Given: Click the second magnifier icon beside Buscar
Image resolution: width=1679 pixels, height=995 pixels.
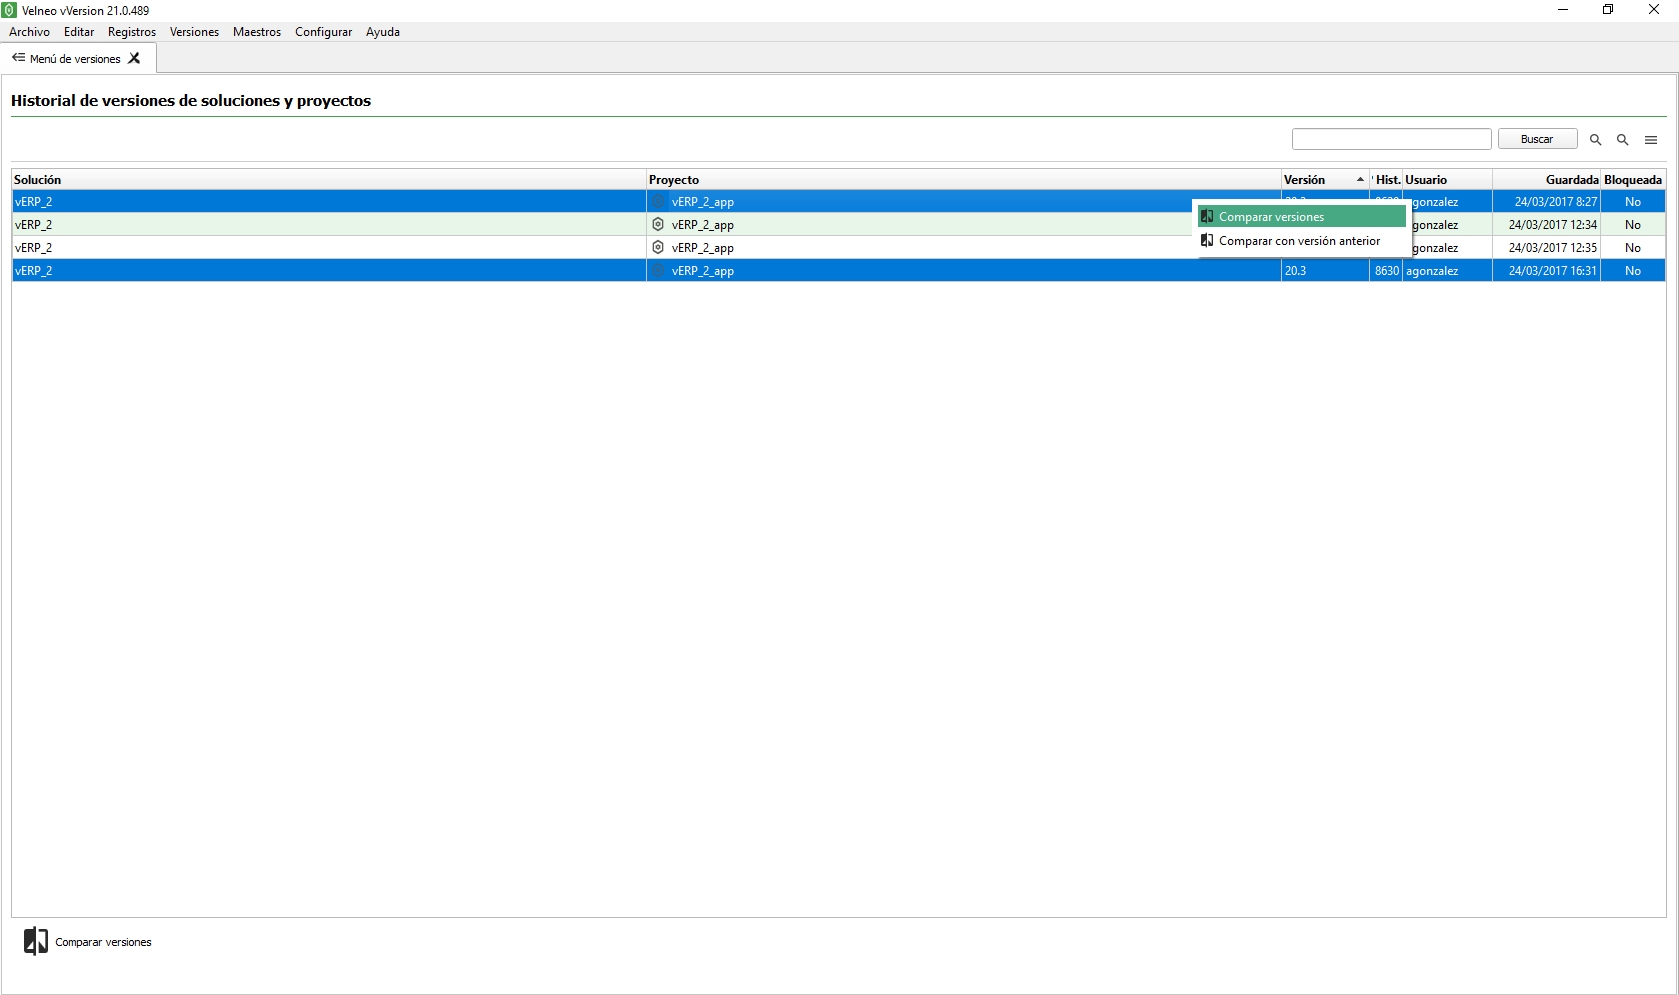Looking at the screenshot, I should (x=1623, y=140).
